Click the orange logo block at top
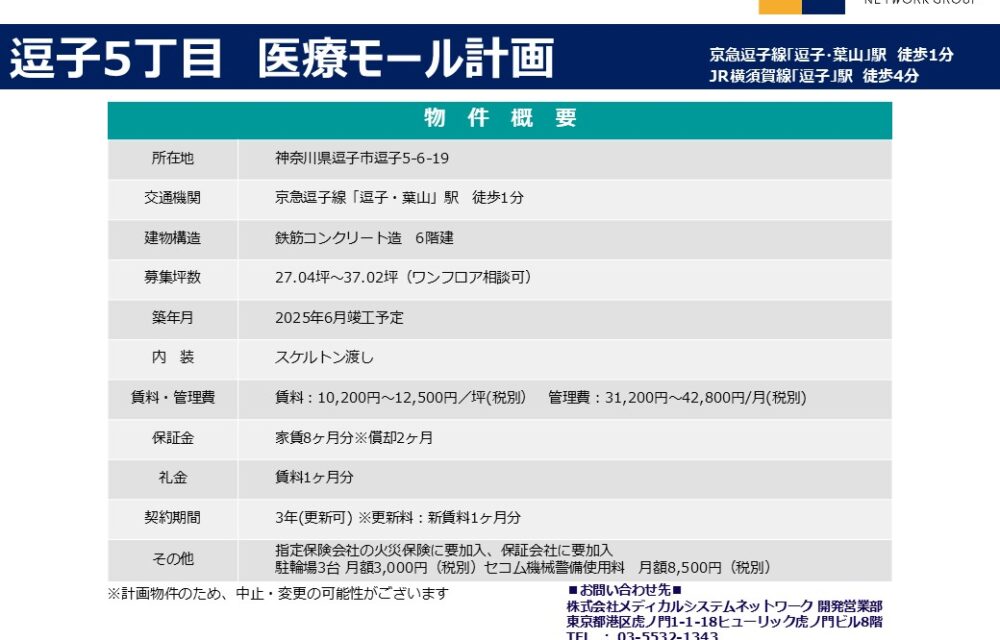 [780, 6]
